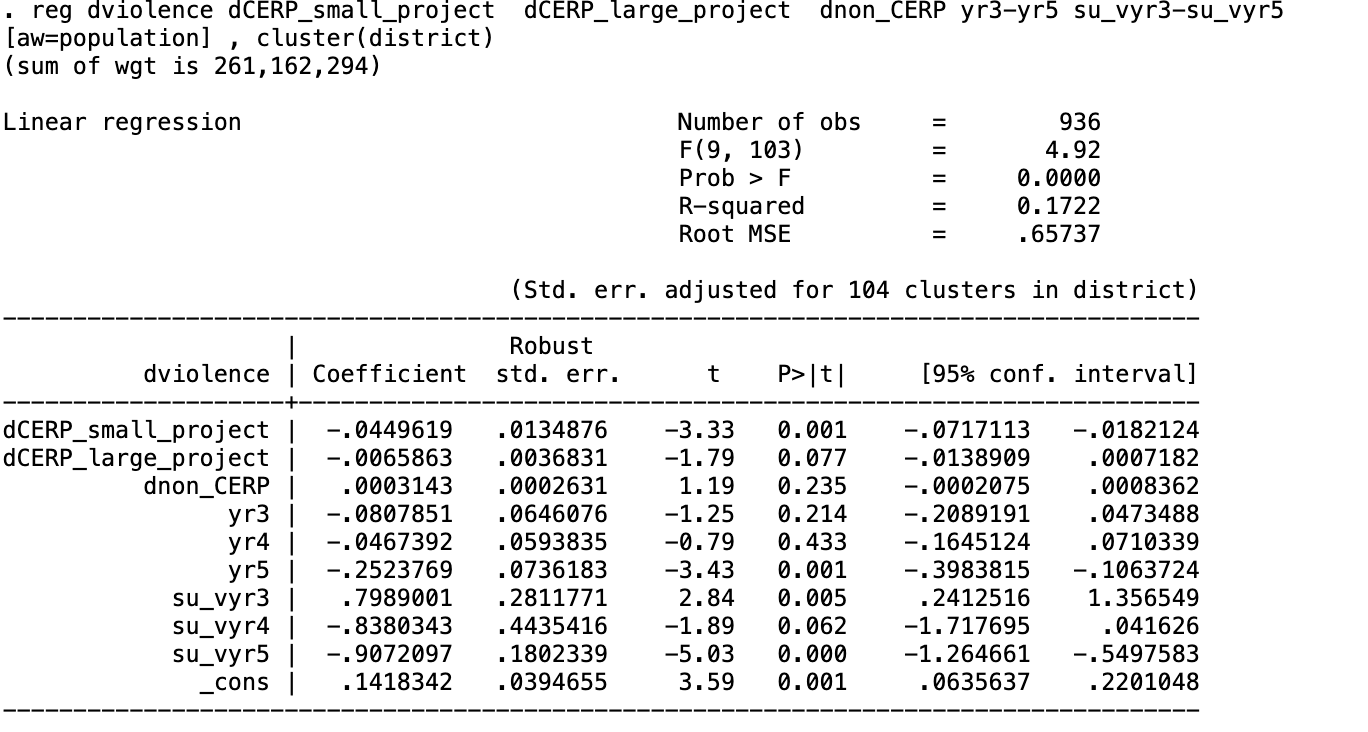Click the Coefficient column header
Viewport: 1368px width, 732px height.
[389, 374]
